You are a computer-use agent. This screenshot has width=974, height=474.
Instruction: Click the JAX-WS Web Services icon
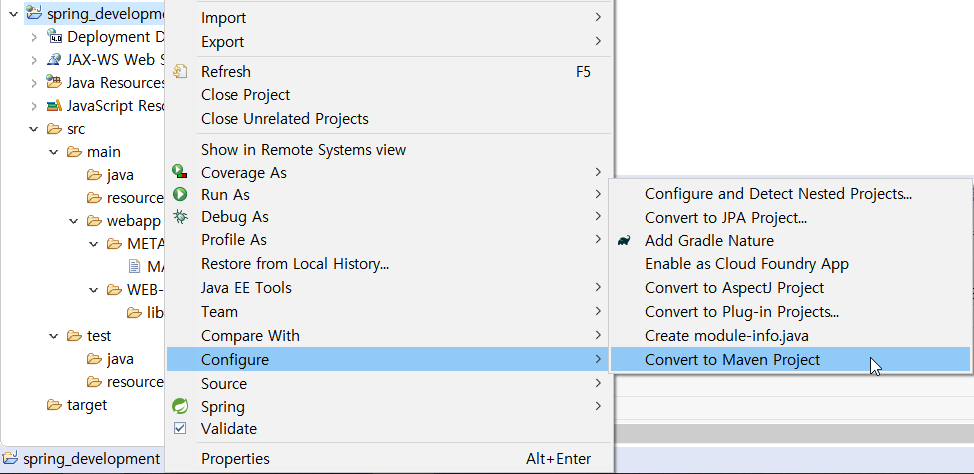pos(54,60)
